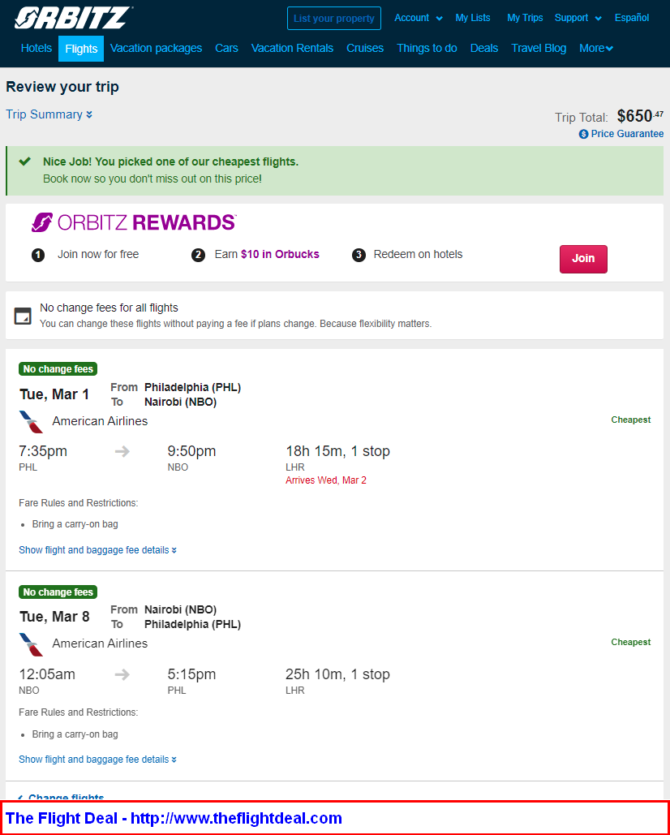Click the step 2 circle in Orbitz Rewards
Screen dimensions: 670x835
198,255
